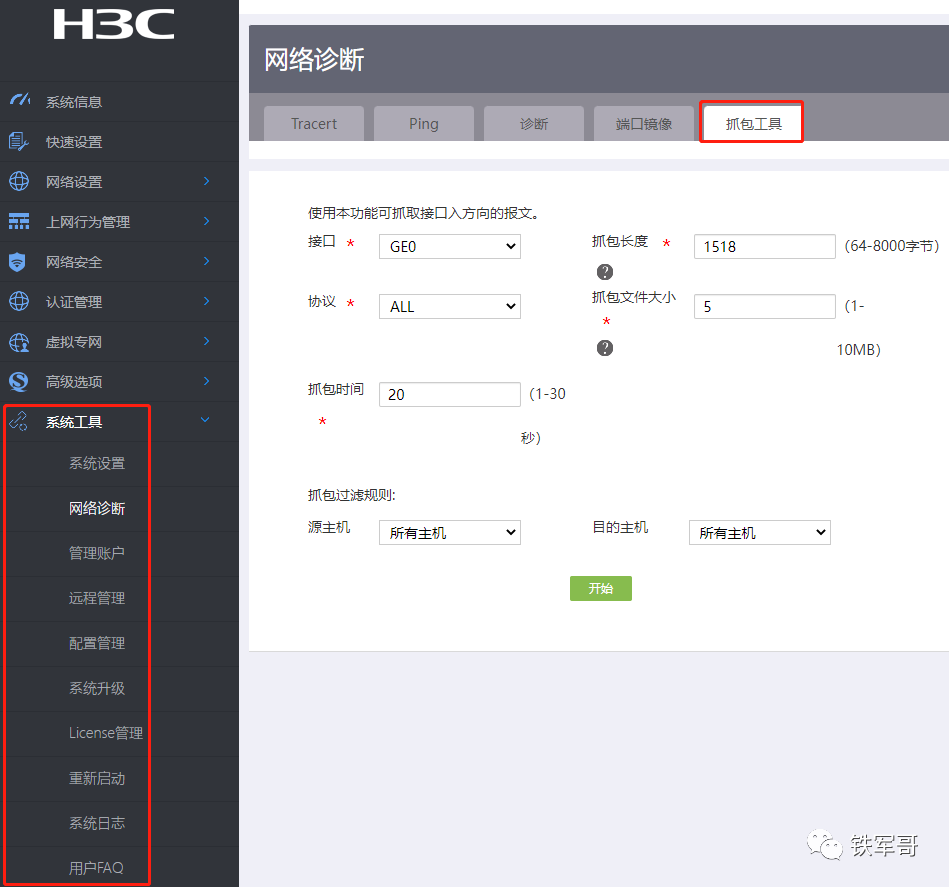Screen dimensions: 949x887
Task: Click the Network Settings globe icon
Action: point(19,181)
